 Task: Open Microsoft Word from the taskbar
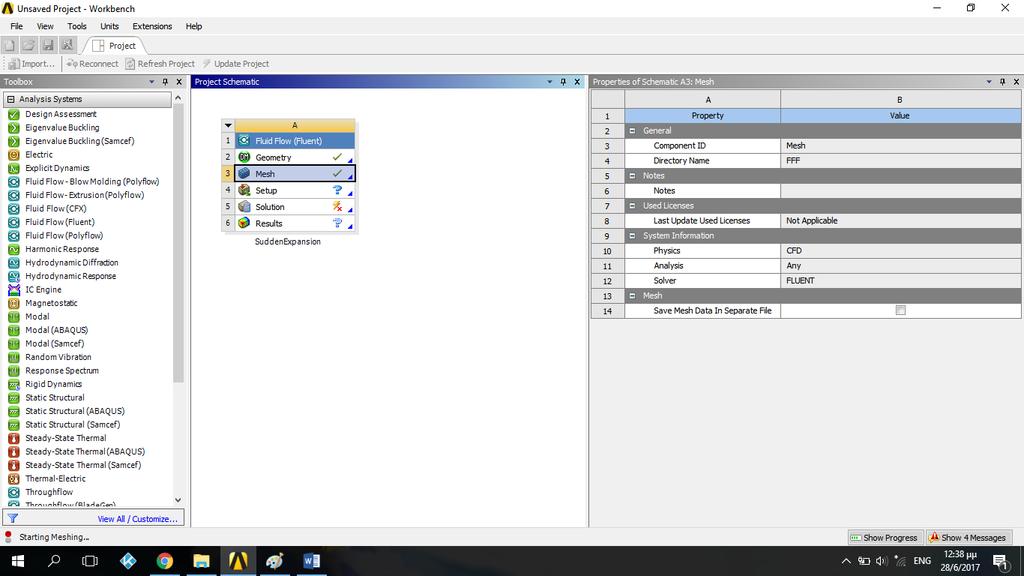[x=312, y=561]
